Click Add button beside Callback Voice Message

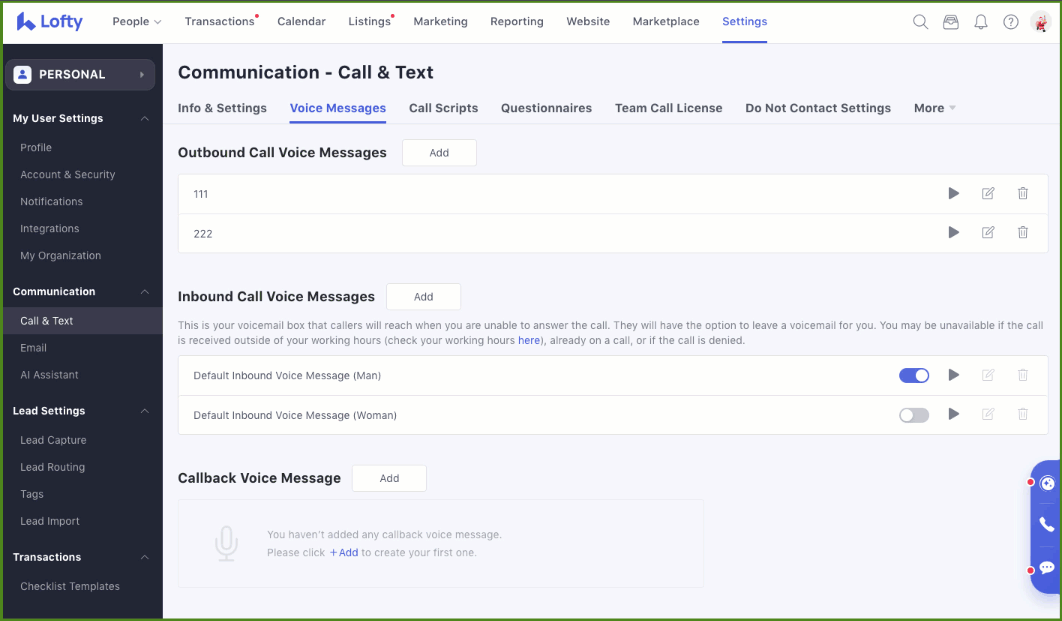(389, 478)
